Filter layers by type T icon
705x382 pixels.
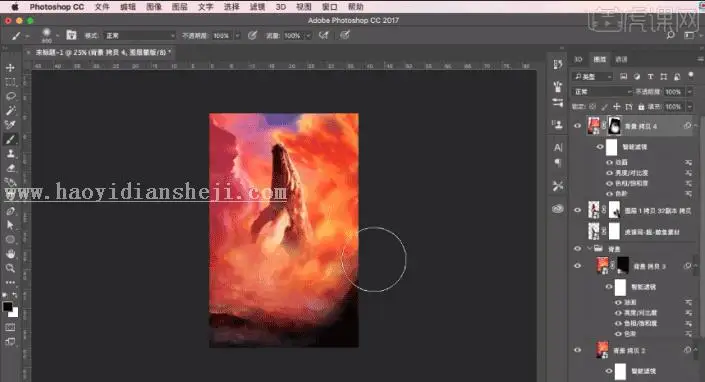(650, 76)
